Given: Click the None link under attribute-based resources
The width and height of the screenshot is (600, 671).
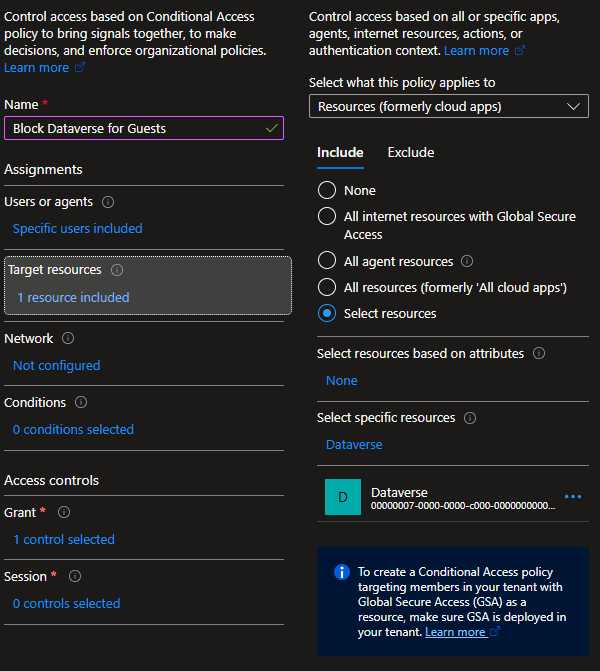Looking at the screenshot, I should (342, 381).
